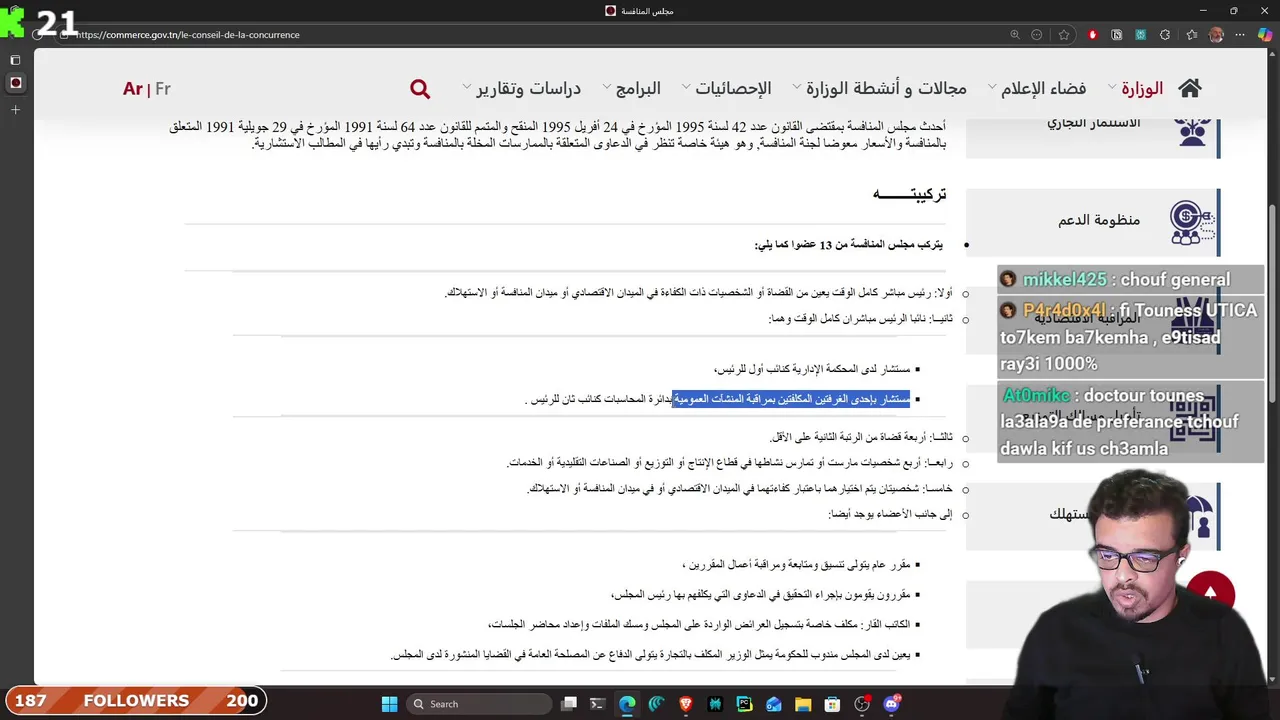Open the site search magnifier icon
This screenshot has width=1280, height=720.
click(x=420, y=89)
